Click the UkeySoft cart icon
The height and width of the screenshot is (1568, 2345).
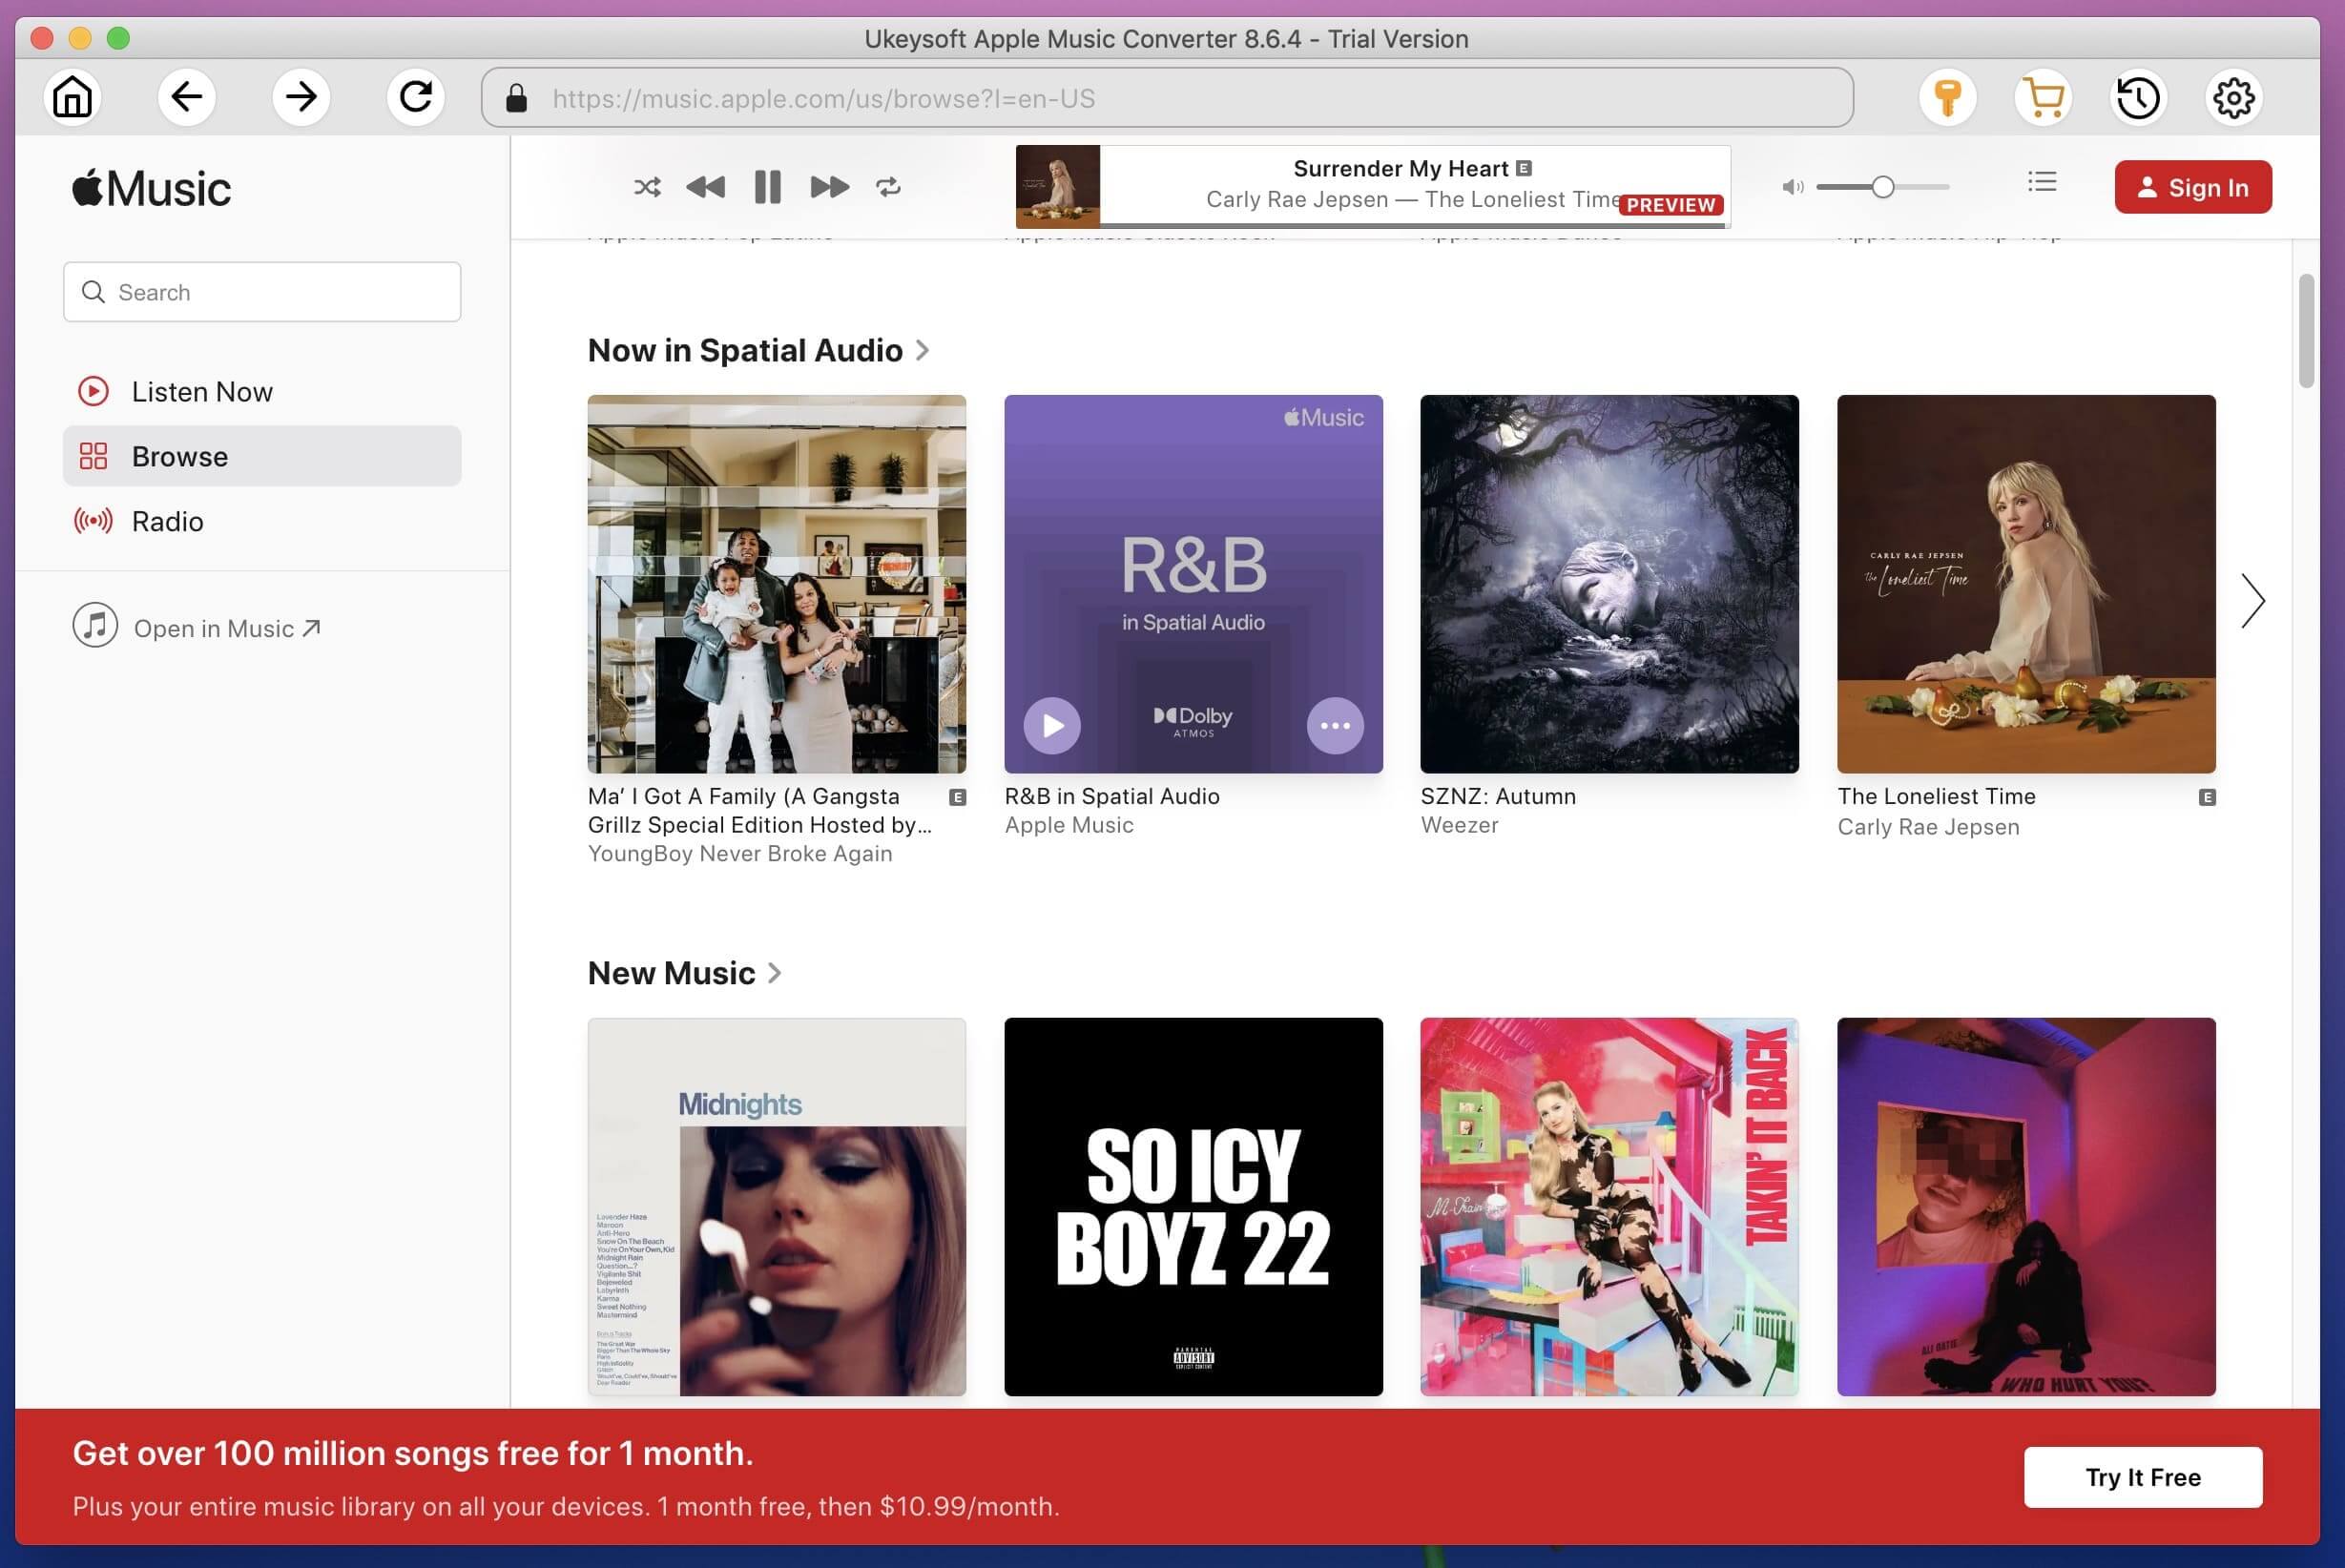tap(2044, 96)
